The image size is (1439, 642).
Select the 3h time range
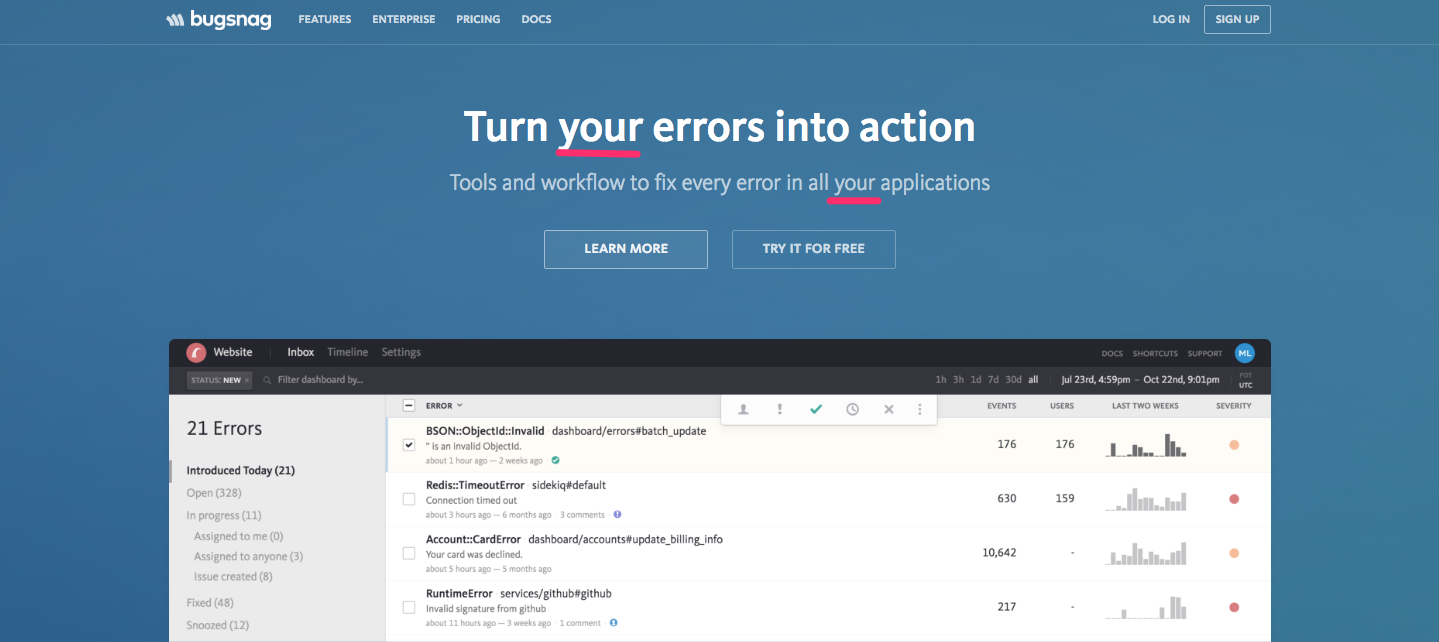click(x=958, y=380)
